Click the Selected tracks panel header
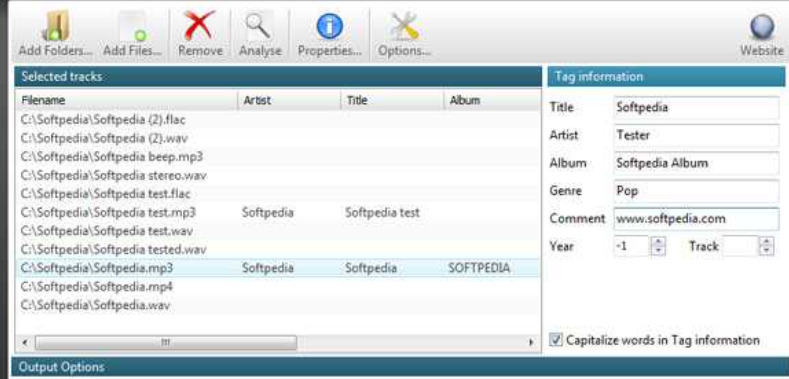 pos(278,77)
